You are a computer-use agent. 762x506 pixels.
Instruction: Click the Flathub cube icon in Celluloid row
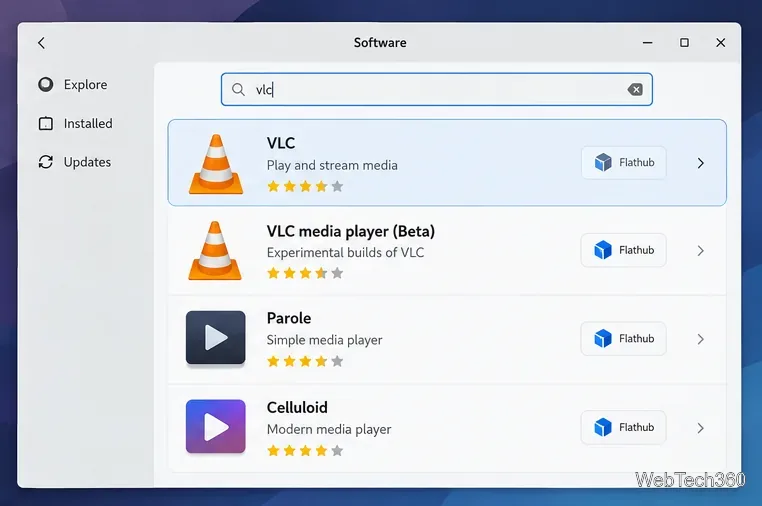603,427
